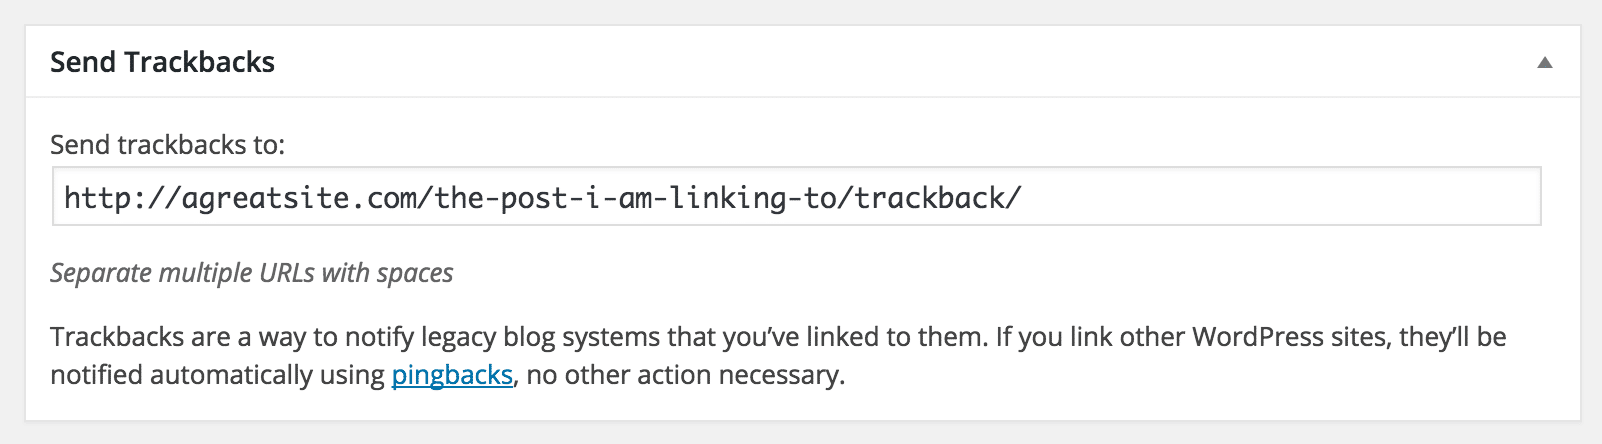Click 'no other action necessary' text
The width and height of the screenshot is (1602, 444).
click(x=685, y=375)
